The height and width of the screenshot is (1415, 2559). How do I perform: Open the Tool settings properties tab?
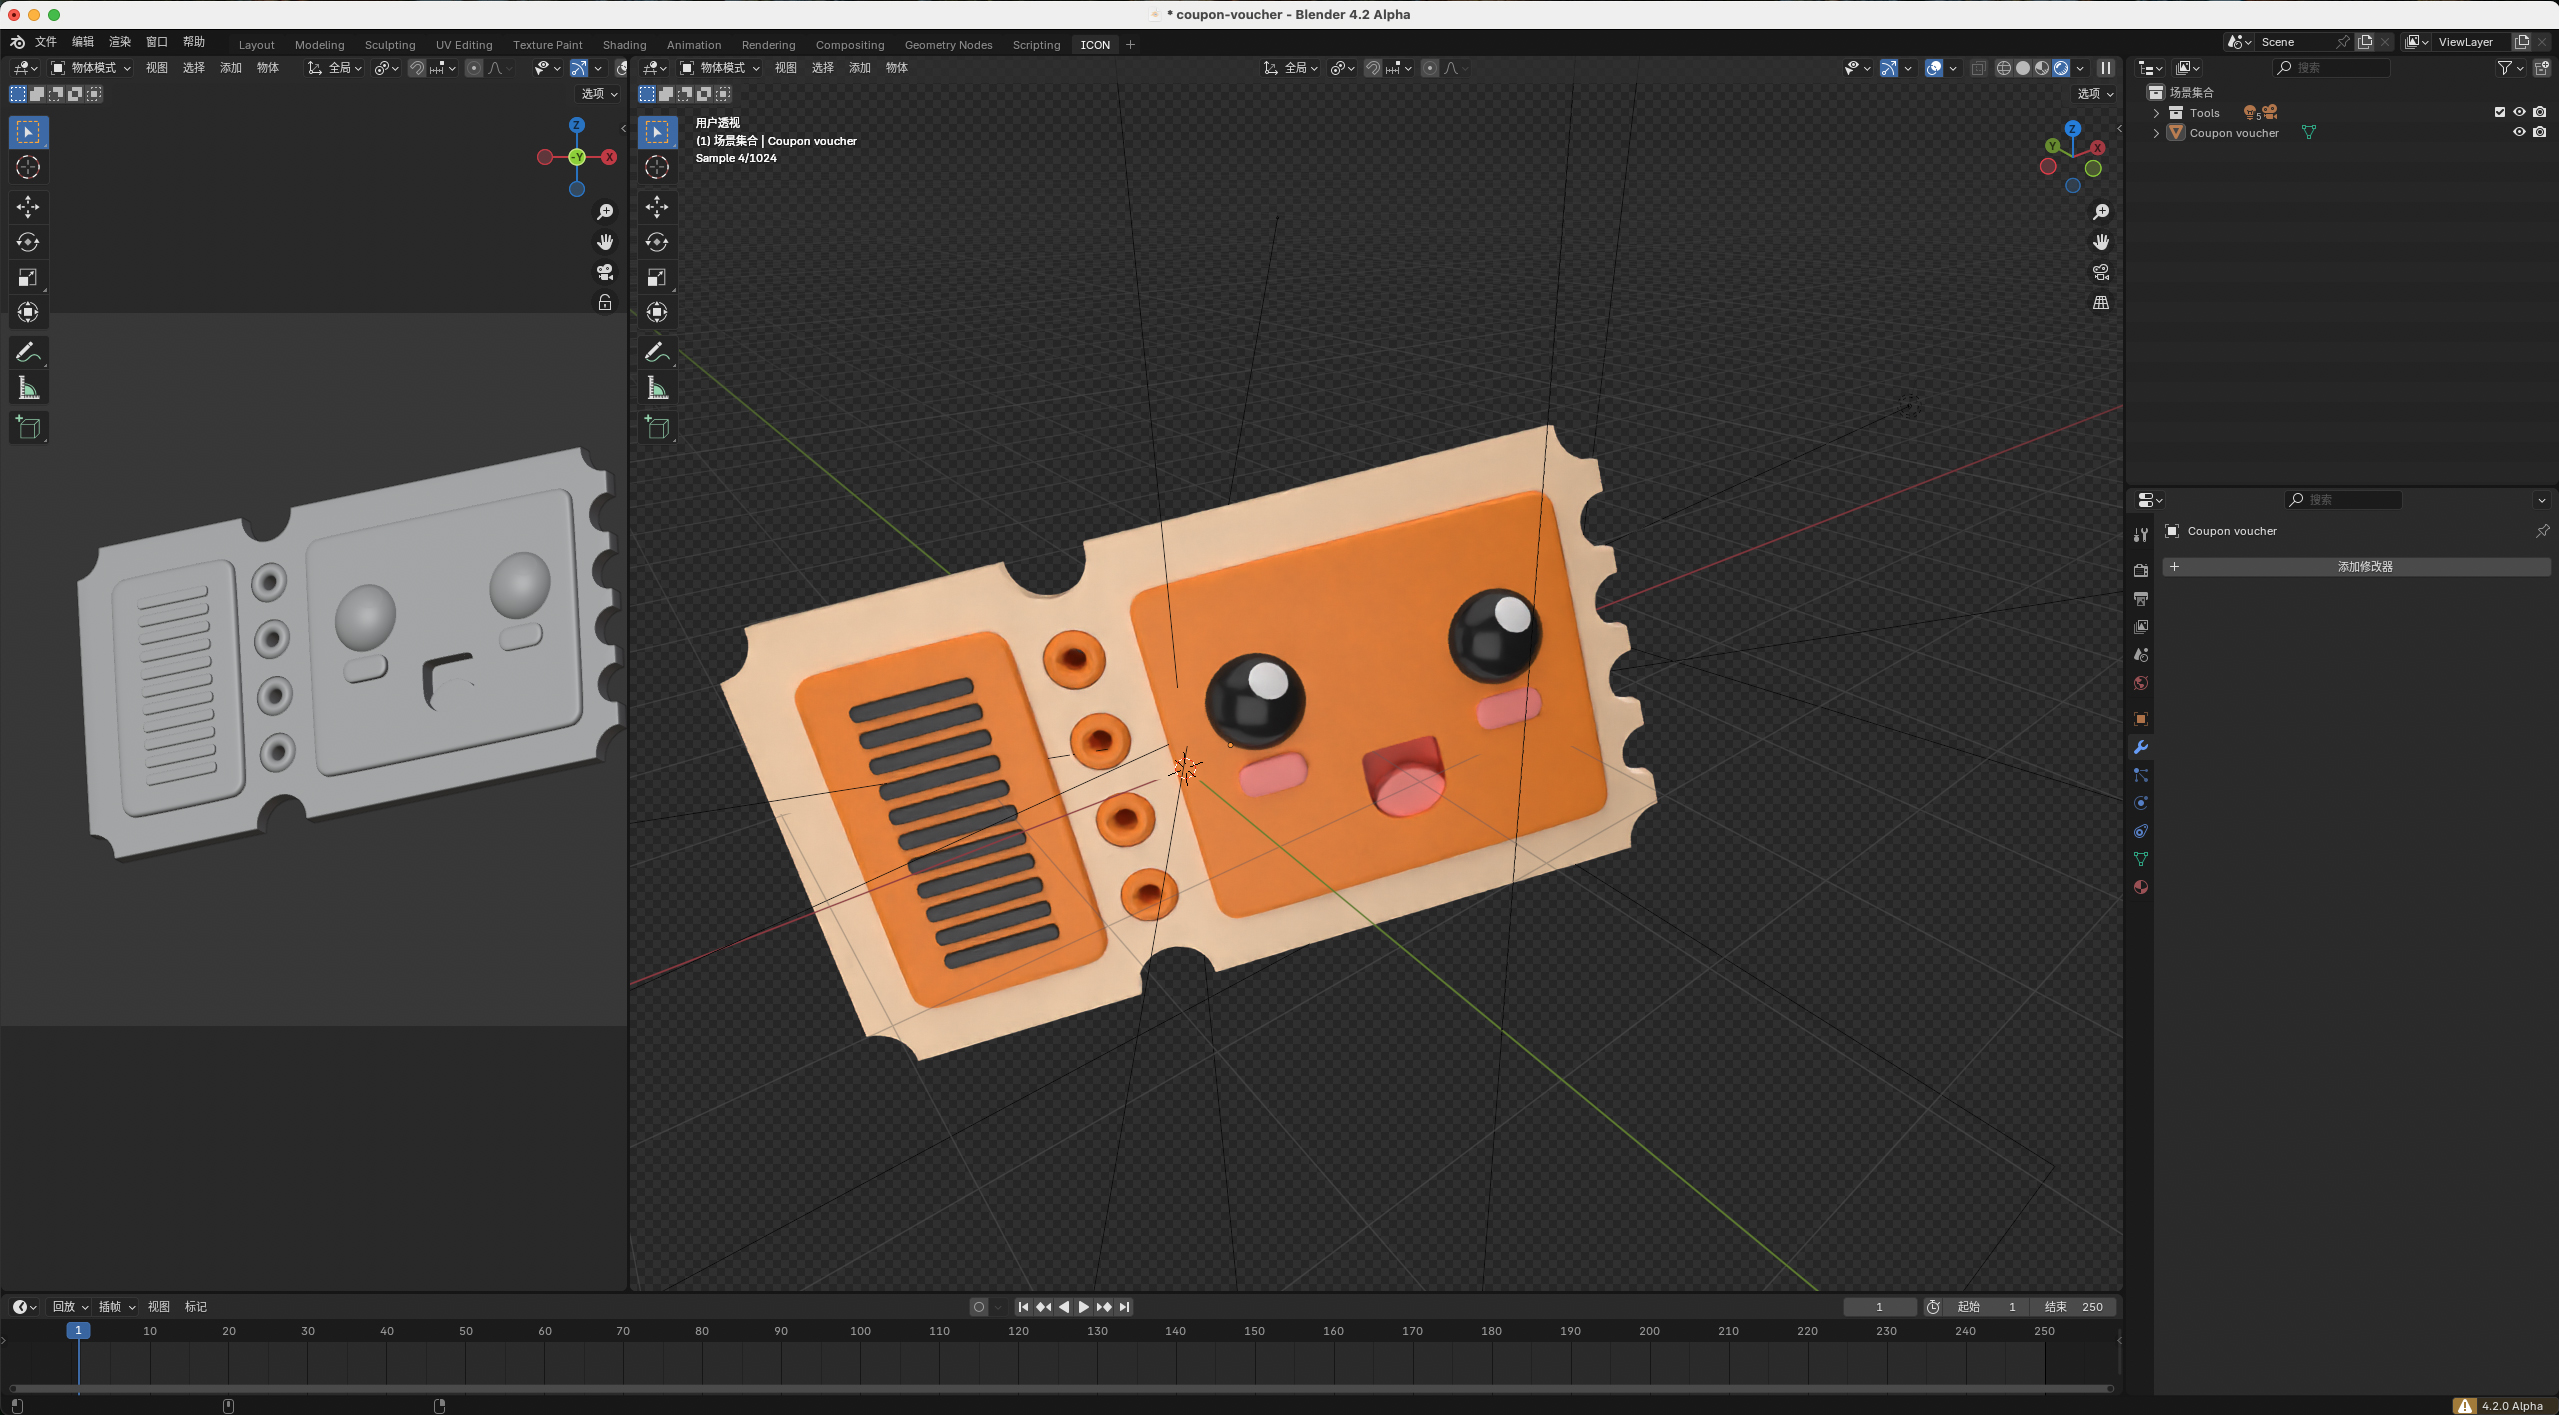coord(2141,535)
